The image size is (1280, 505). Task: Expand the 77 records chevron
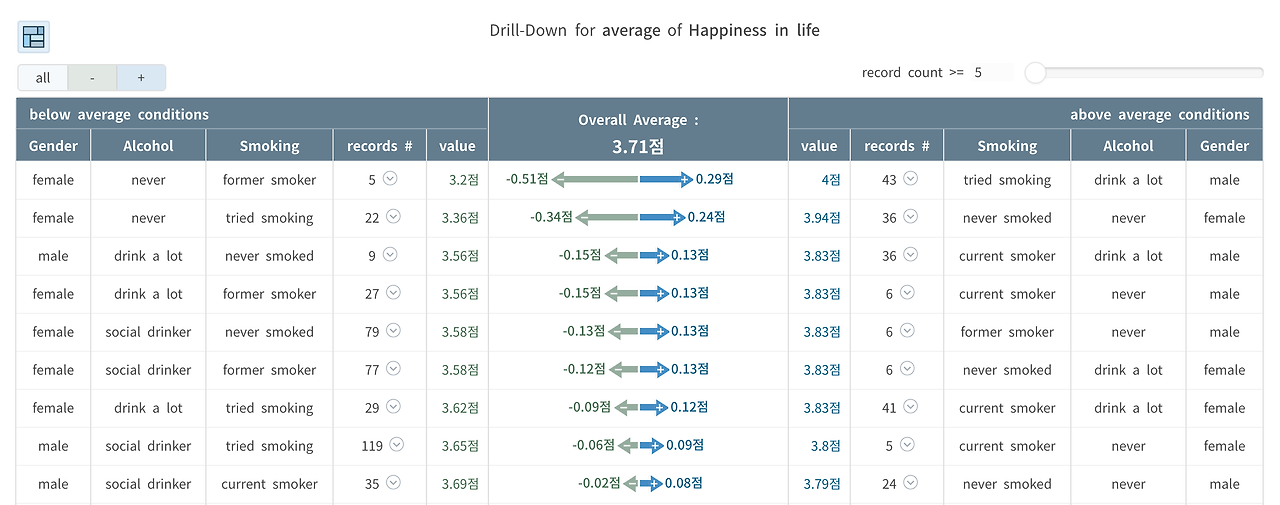pyautogui.click(x=394, y=369)
